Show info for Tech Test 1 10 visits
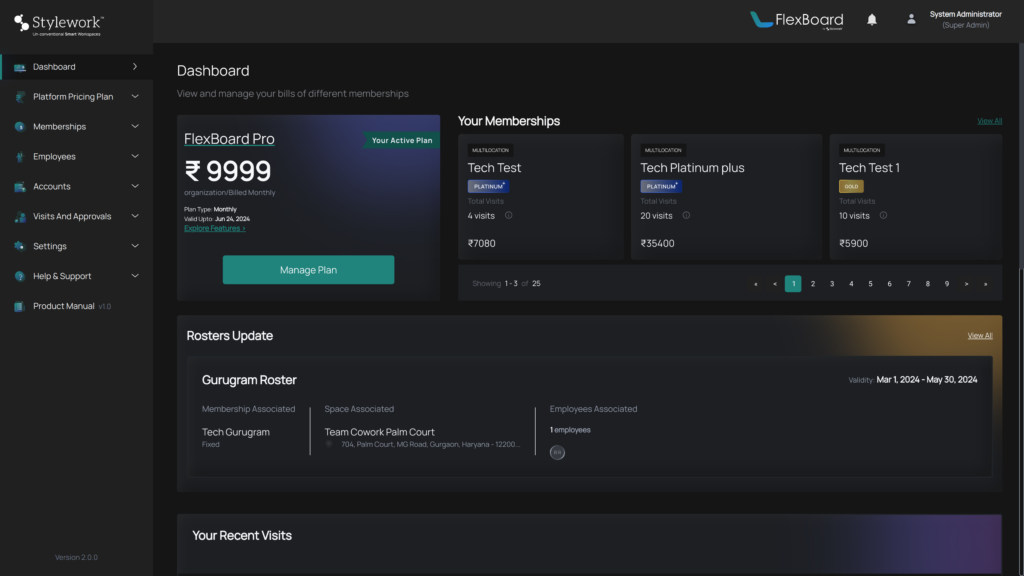The height and width of the screenshot is (576, 1024). point(883,216)
